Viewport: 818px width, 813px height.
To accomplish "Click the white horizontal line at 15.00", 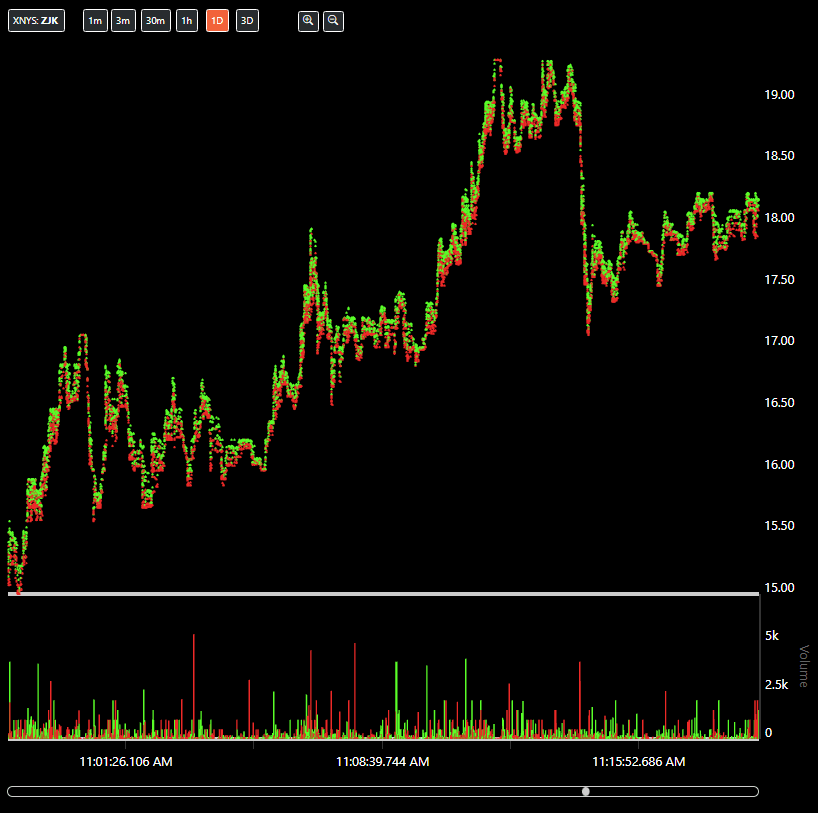I will coord(380,594).
